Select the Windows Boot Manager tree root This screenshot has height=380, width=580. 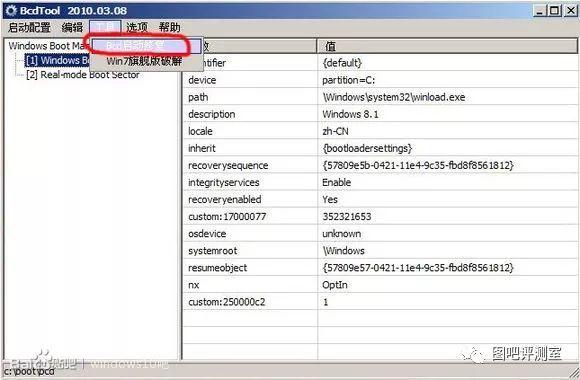[47, 46]
